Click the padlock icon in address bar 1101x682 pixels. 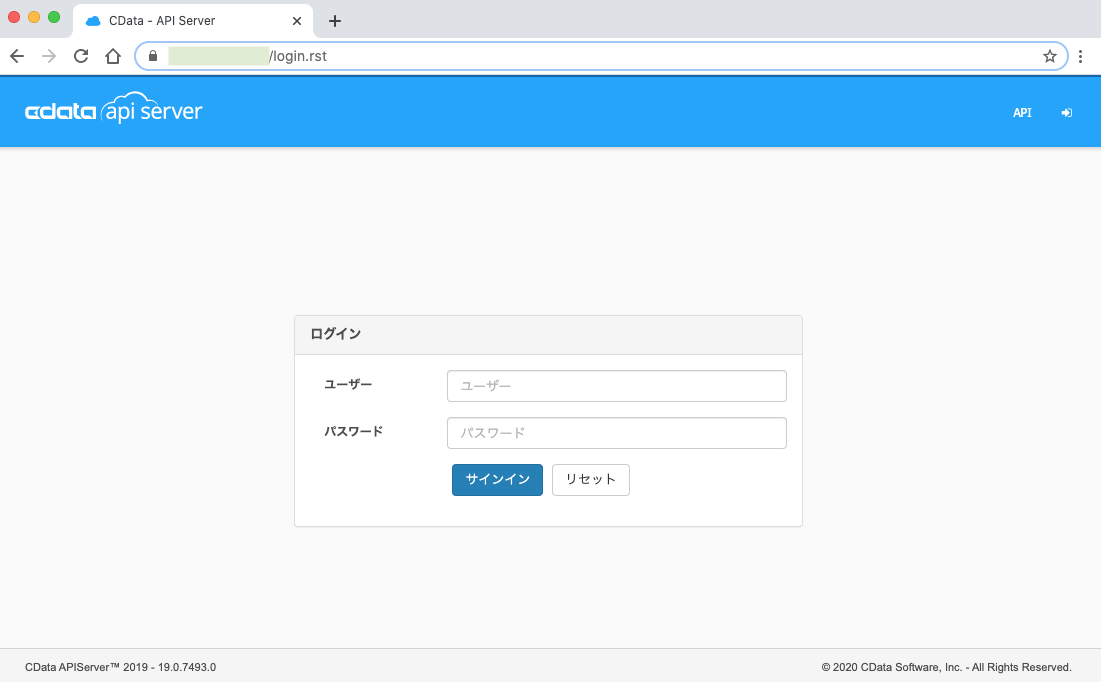(x=152, y=56)
